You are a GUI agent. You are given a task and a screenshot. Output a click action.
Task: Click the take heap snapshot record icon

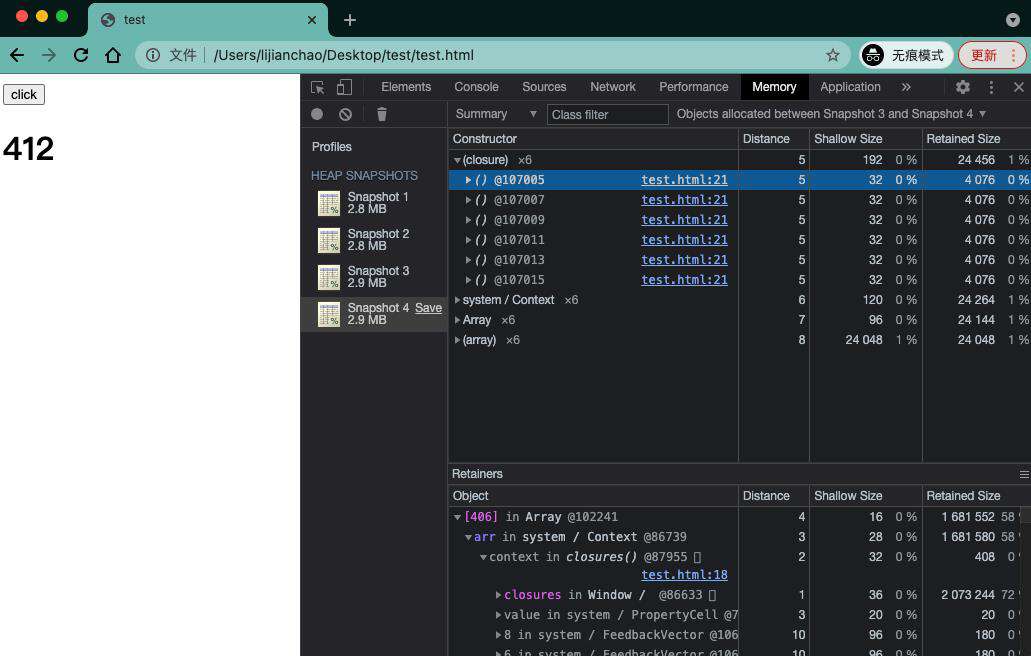(x=317, y=114)
